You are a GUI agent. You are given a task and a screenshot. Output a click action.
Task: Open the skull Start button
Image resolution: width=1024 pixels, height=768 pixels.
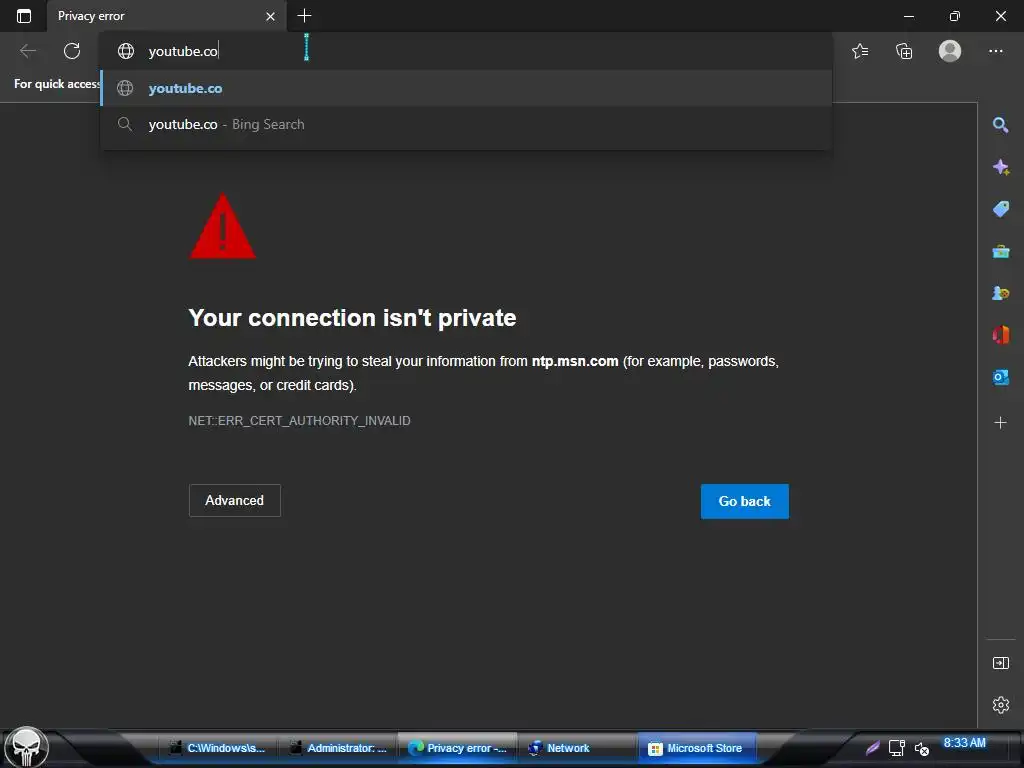26,747
